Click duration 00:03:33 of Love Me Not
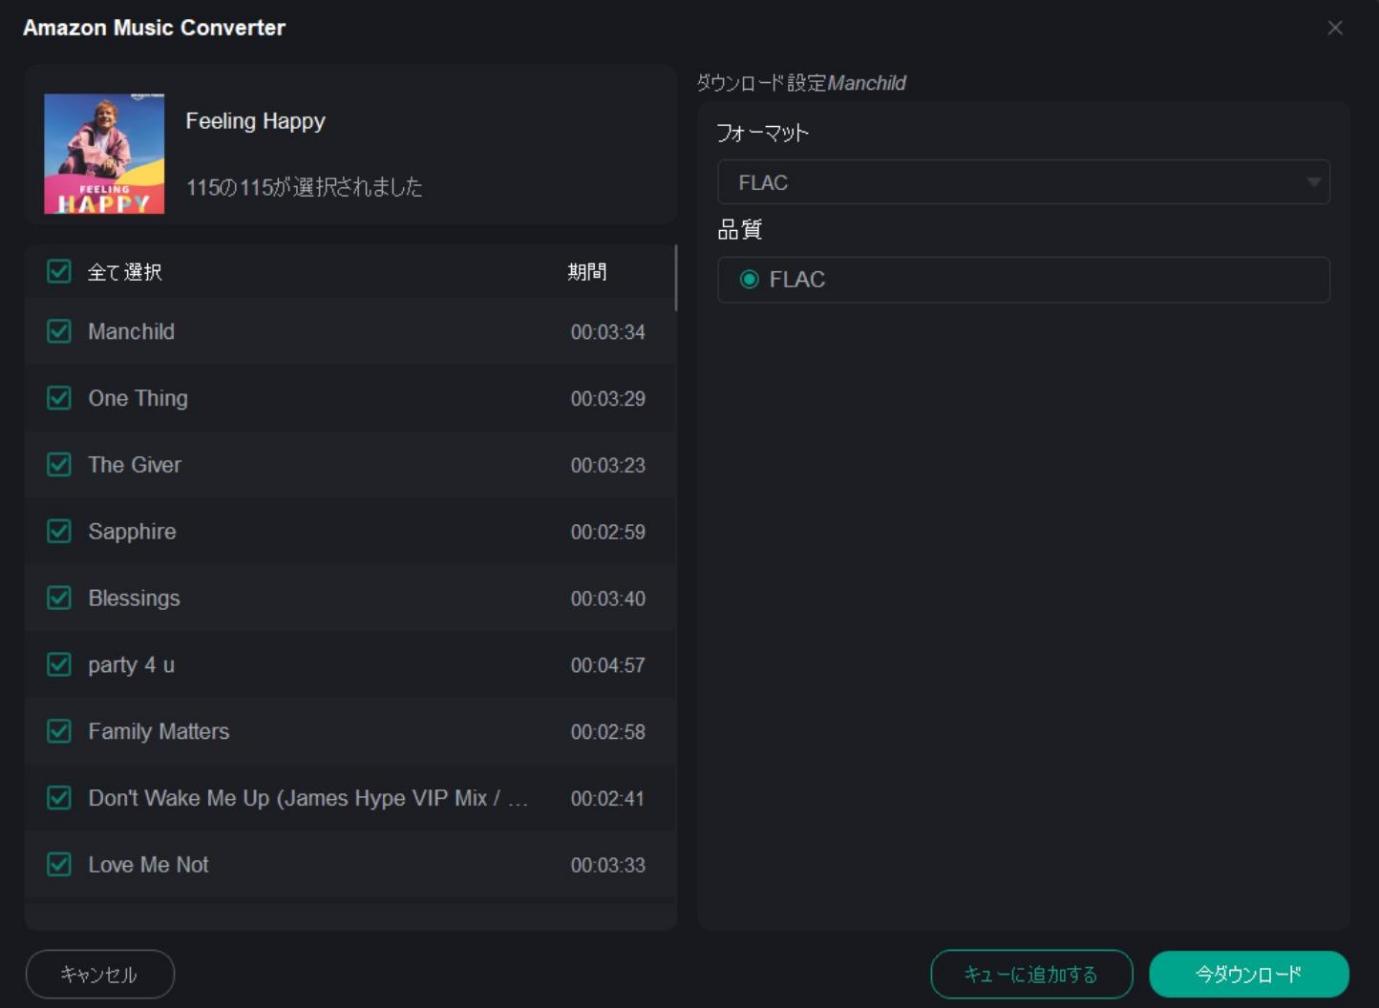Viewport: 1379px width, 1008px height. pyautogui.click(x=608, y=865)
